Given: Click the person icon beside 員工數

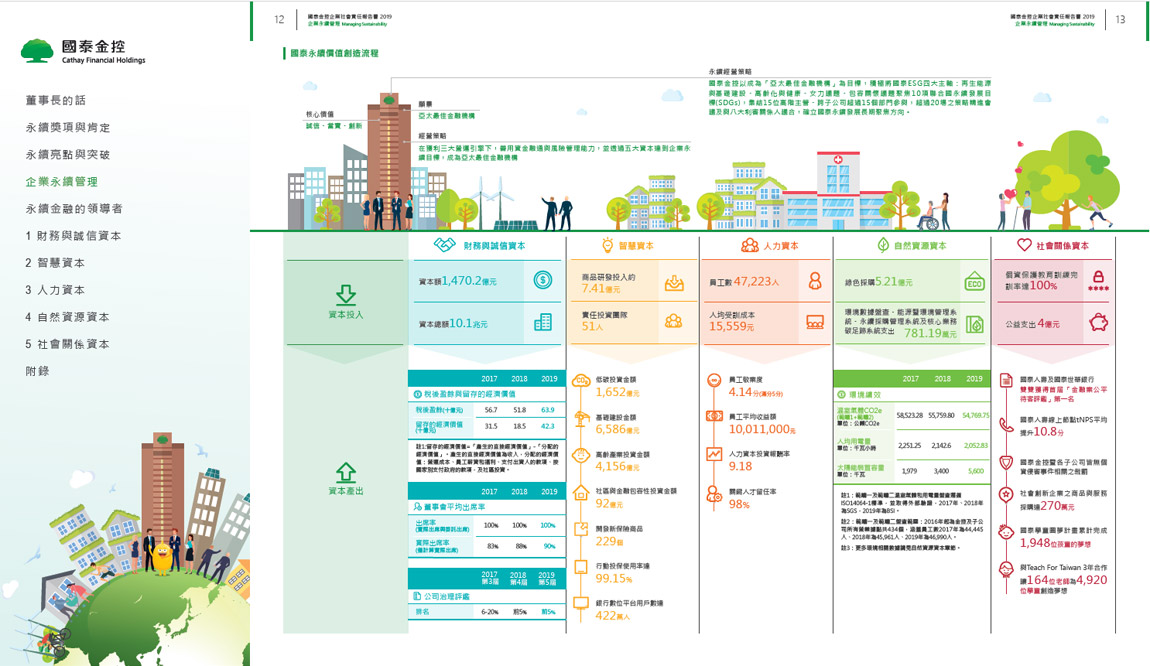Looking at the screenshot, I should tap(814, 281).
